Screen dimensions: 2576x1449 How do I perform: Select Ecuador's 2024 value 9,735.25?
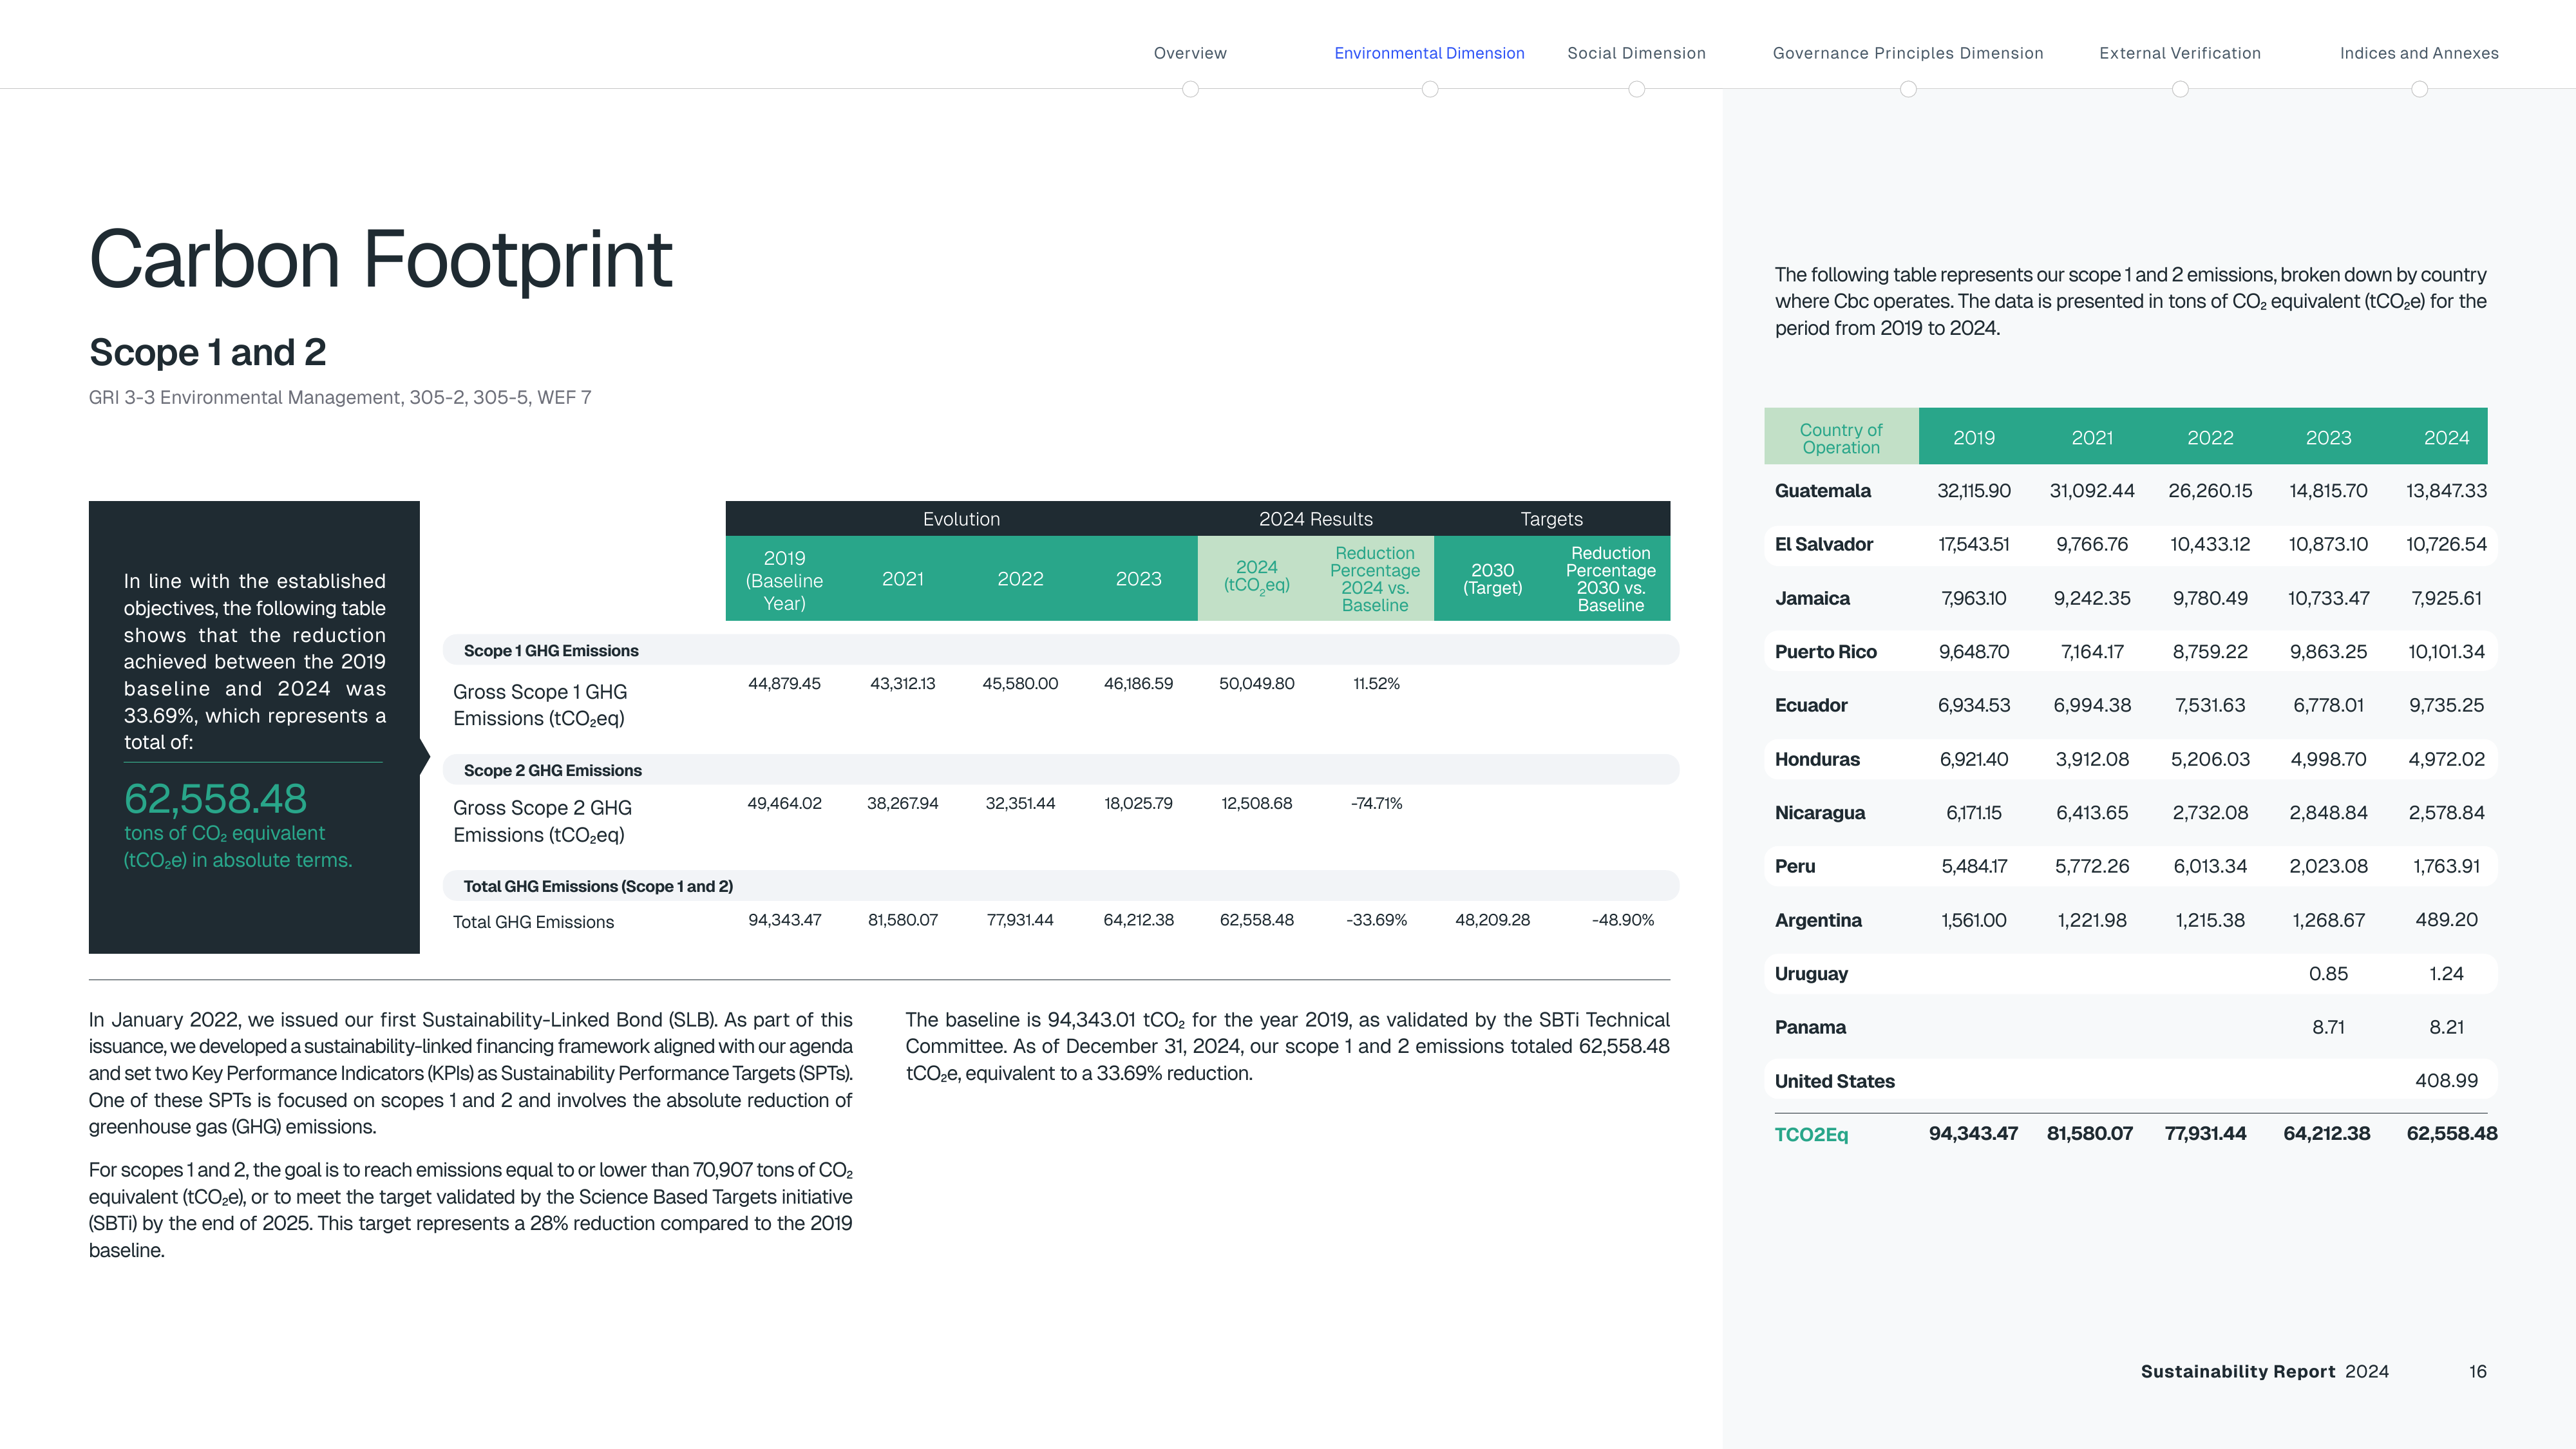(x=2446, y=705)
